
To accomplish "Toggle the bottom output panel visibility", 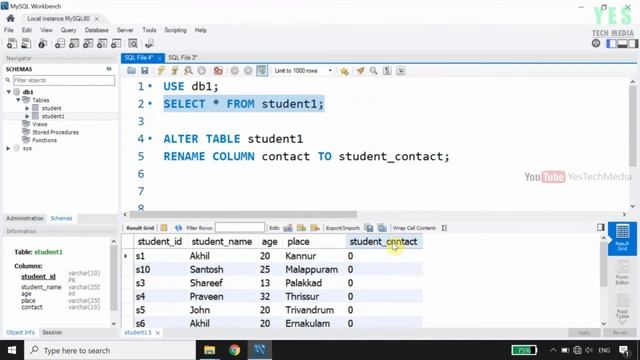I will coord(622,44).
